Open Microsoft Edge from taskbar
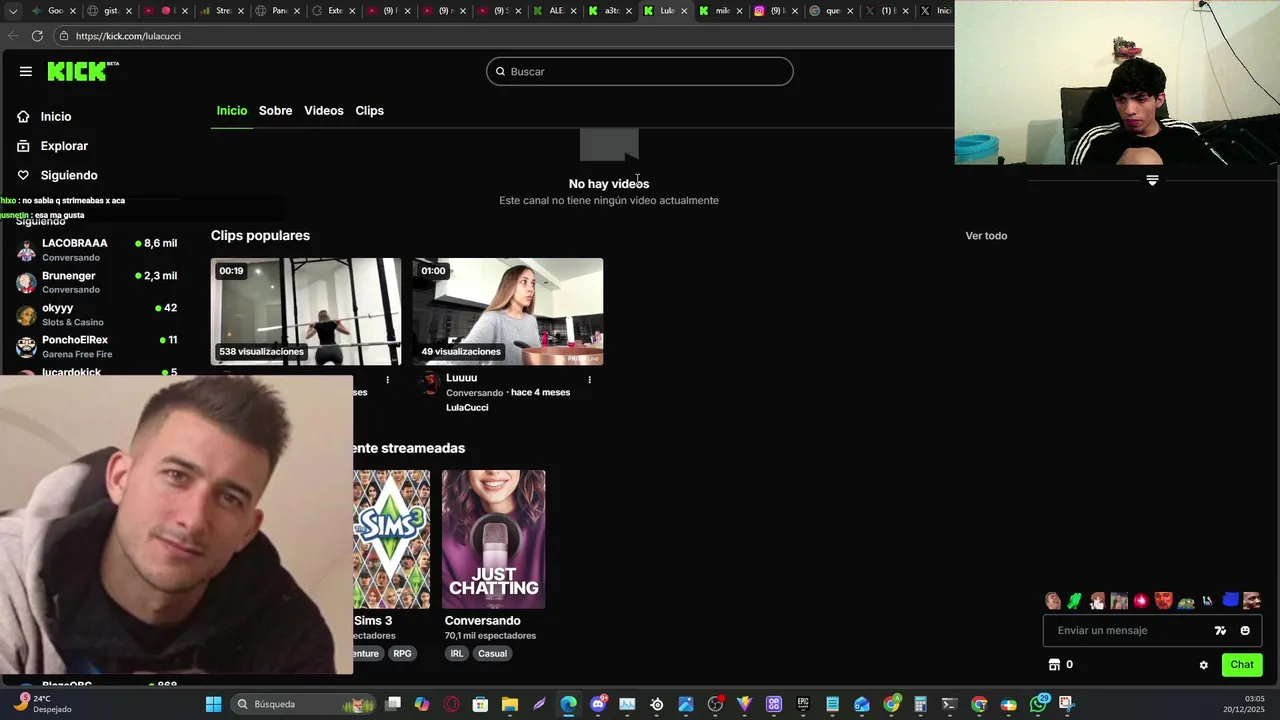The height and width of the screenshot is (720, 1280). pyautogui.click(x=568, y=704)
